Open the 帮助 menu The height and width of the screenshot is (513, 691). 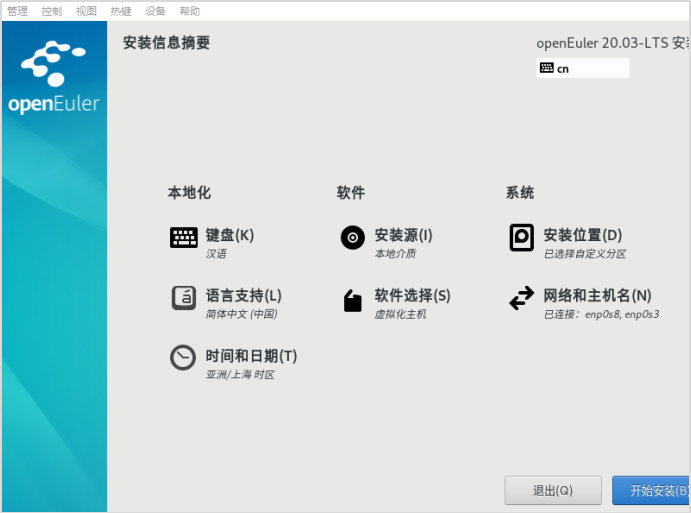coord(189,11)
